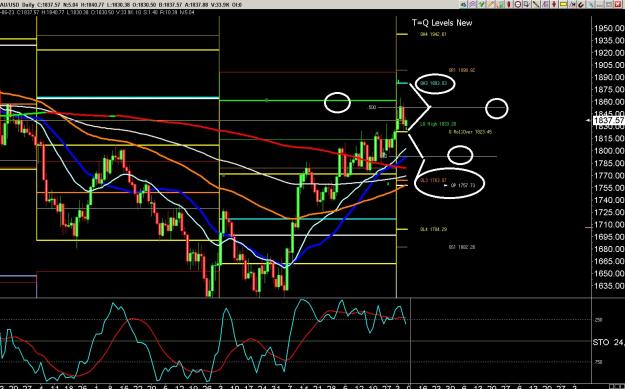625x389 pixels.
Task: Click the 1860.00 price axis label
Action: point(609,102)
